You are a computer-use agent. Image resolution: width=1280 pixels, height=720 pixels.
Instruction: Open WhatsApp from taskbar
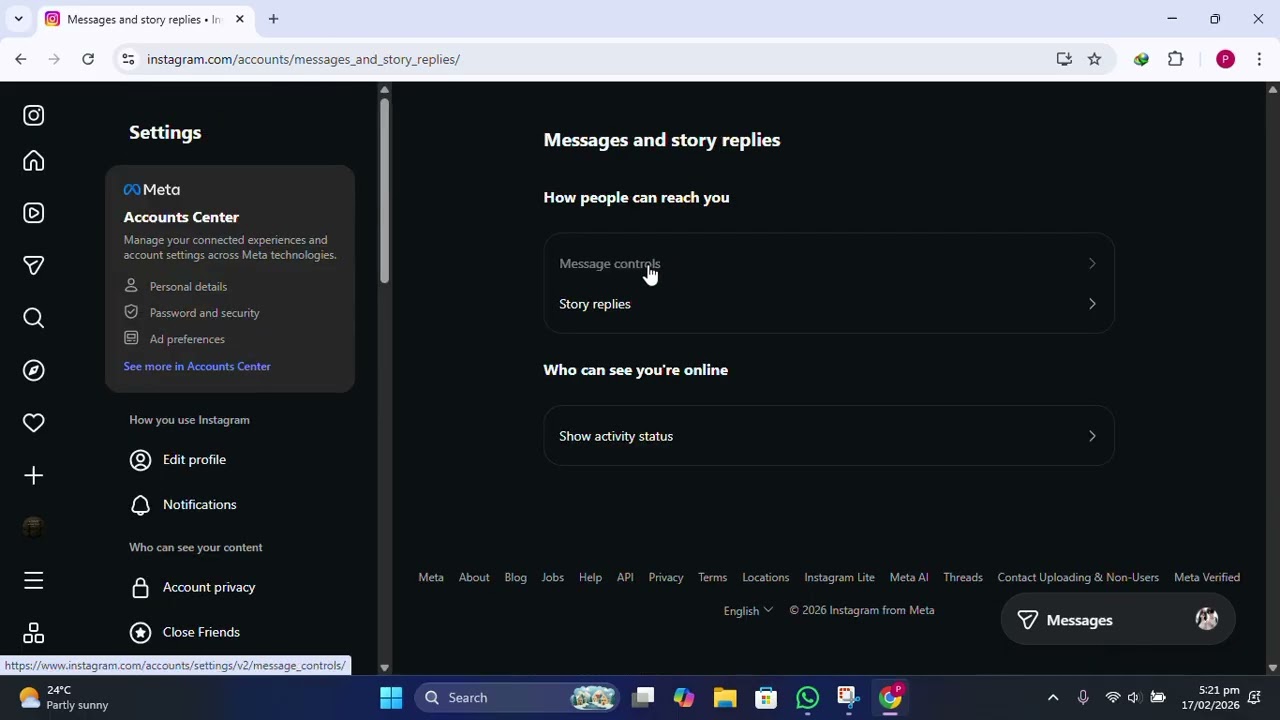tap(807, 698)
